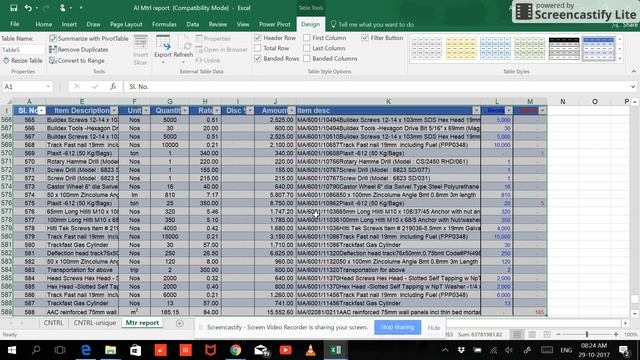
Task: Open the Action Center notifications icon
Action: pyautogui.click(x=624, y=350)
